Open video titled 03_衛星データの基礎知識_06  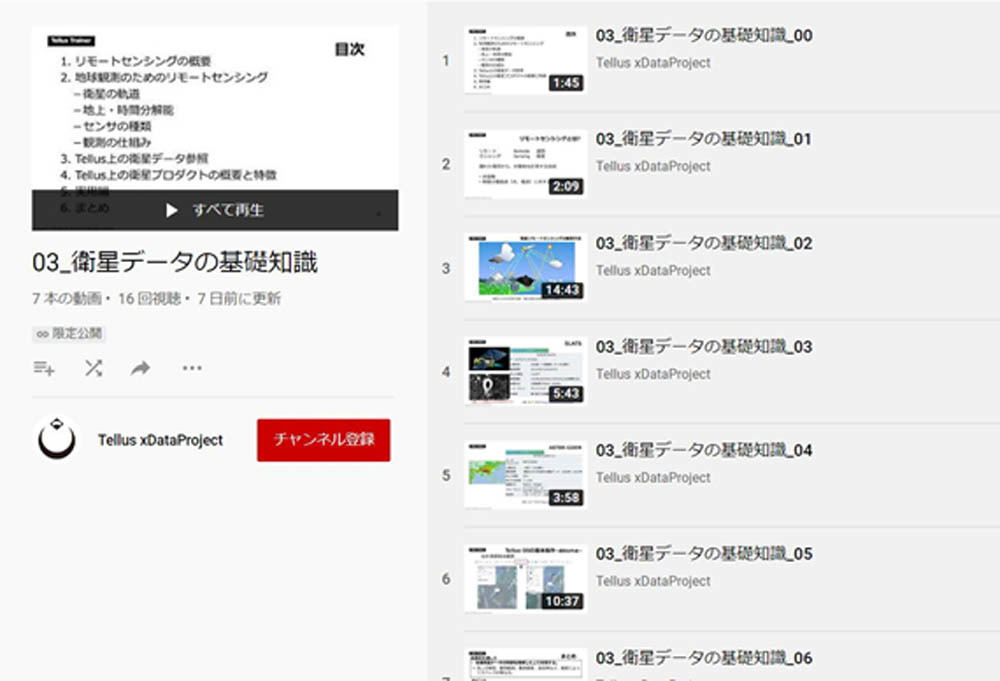pyautogui.click(x=704, y=658)
